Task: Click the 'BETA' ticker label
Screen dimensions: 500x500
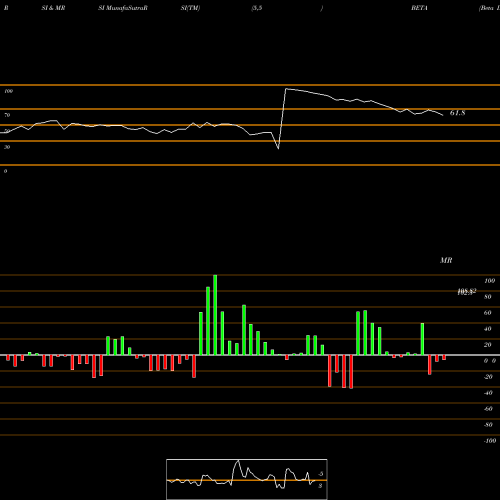Action: point(419,8)
